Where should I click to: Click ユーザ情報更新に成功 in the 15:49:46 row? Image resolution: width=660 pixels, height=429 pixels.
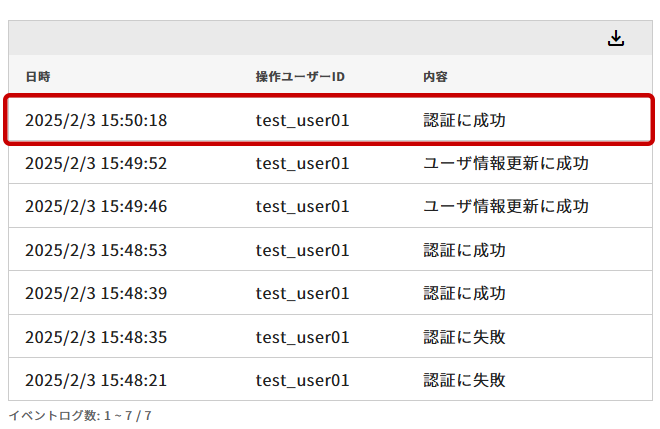(506, 206)
